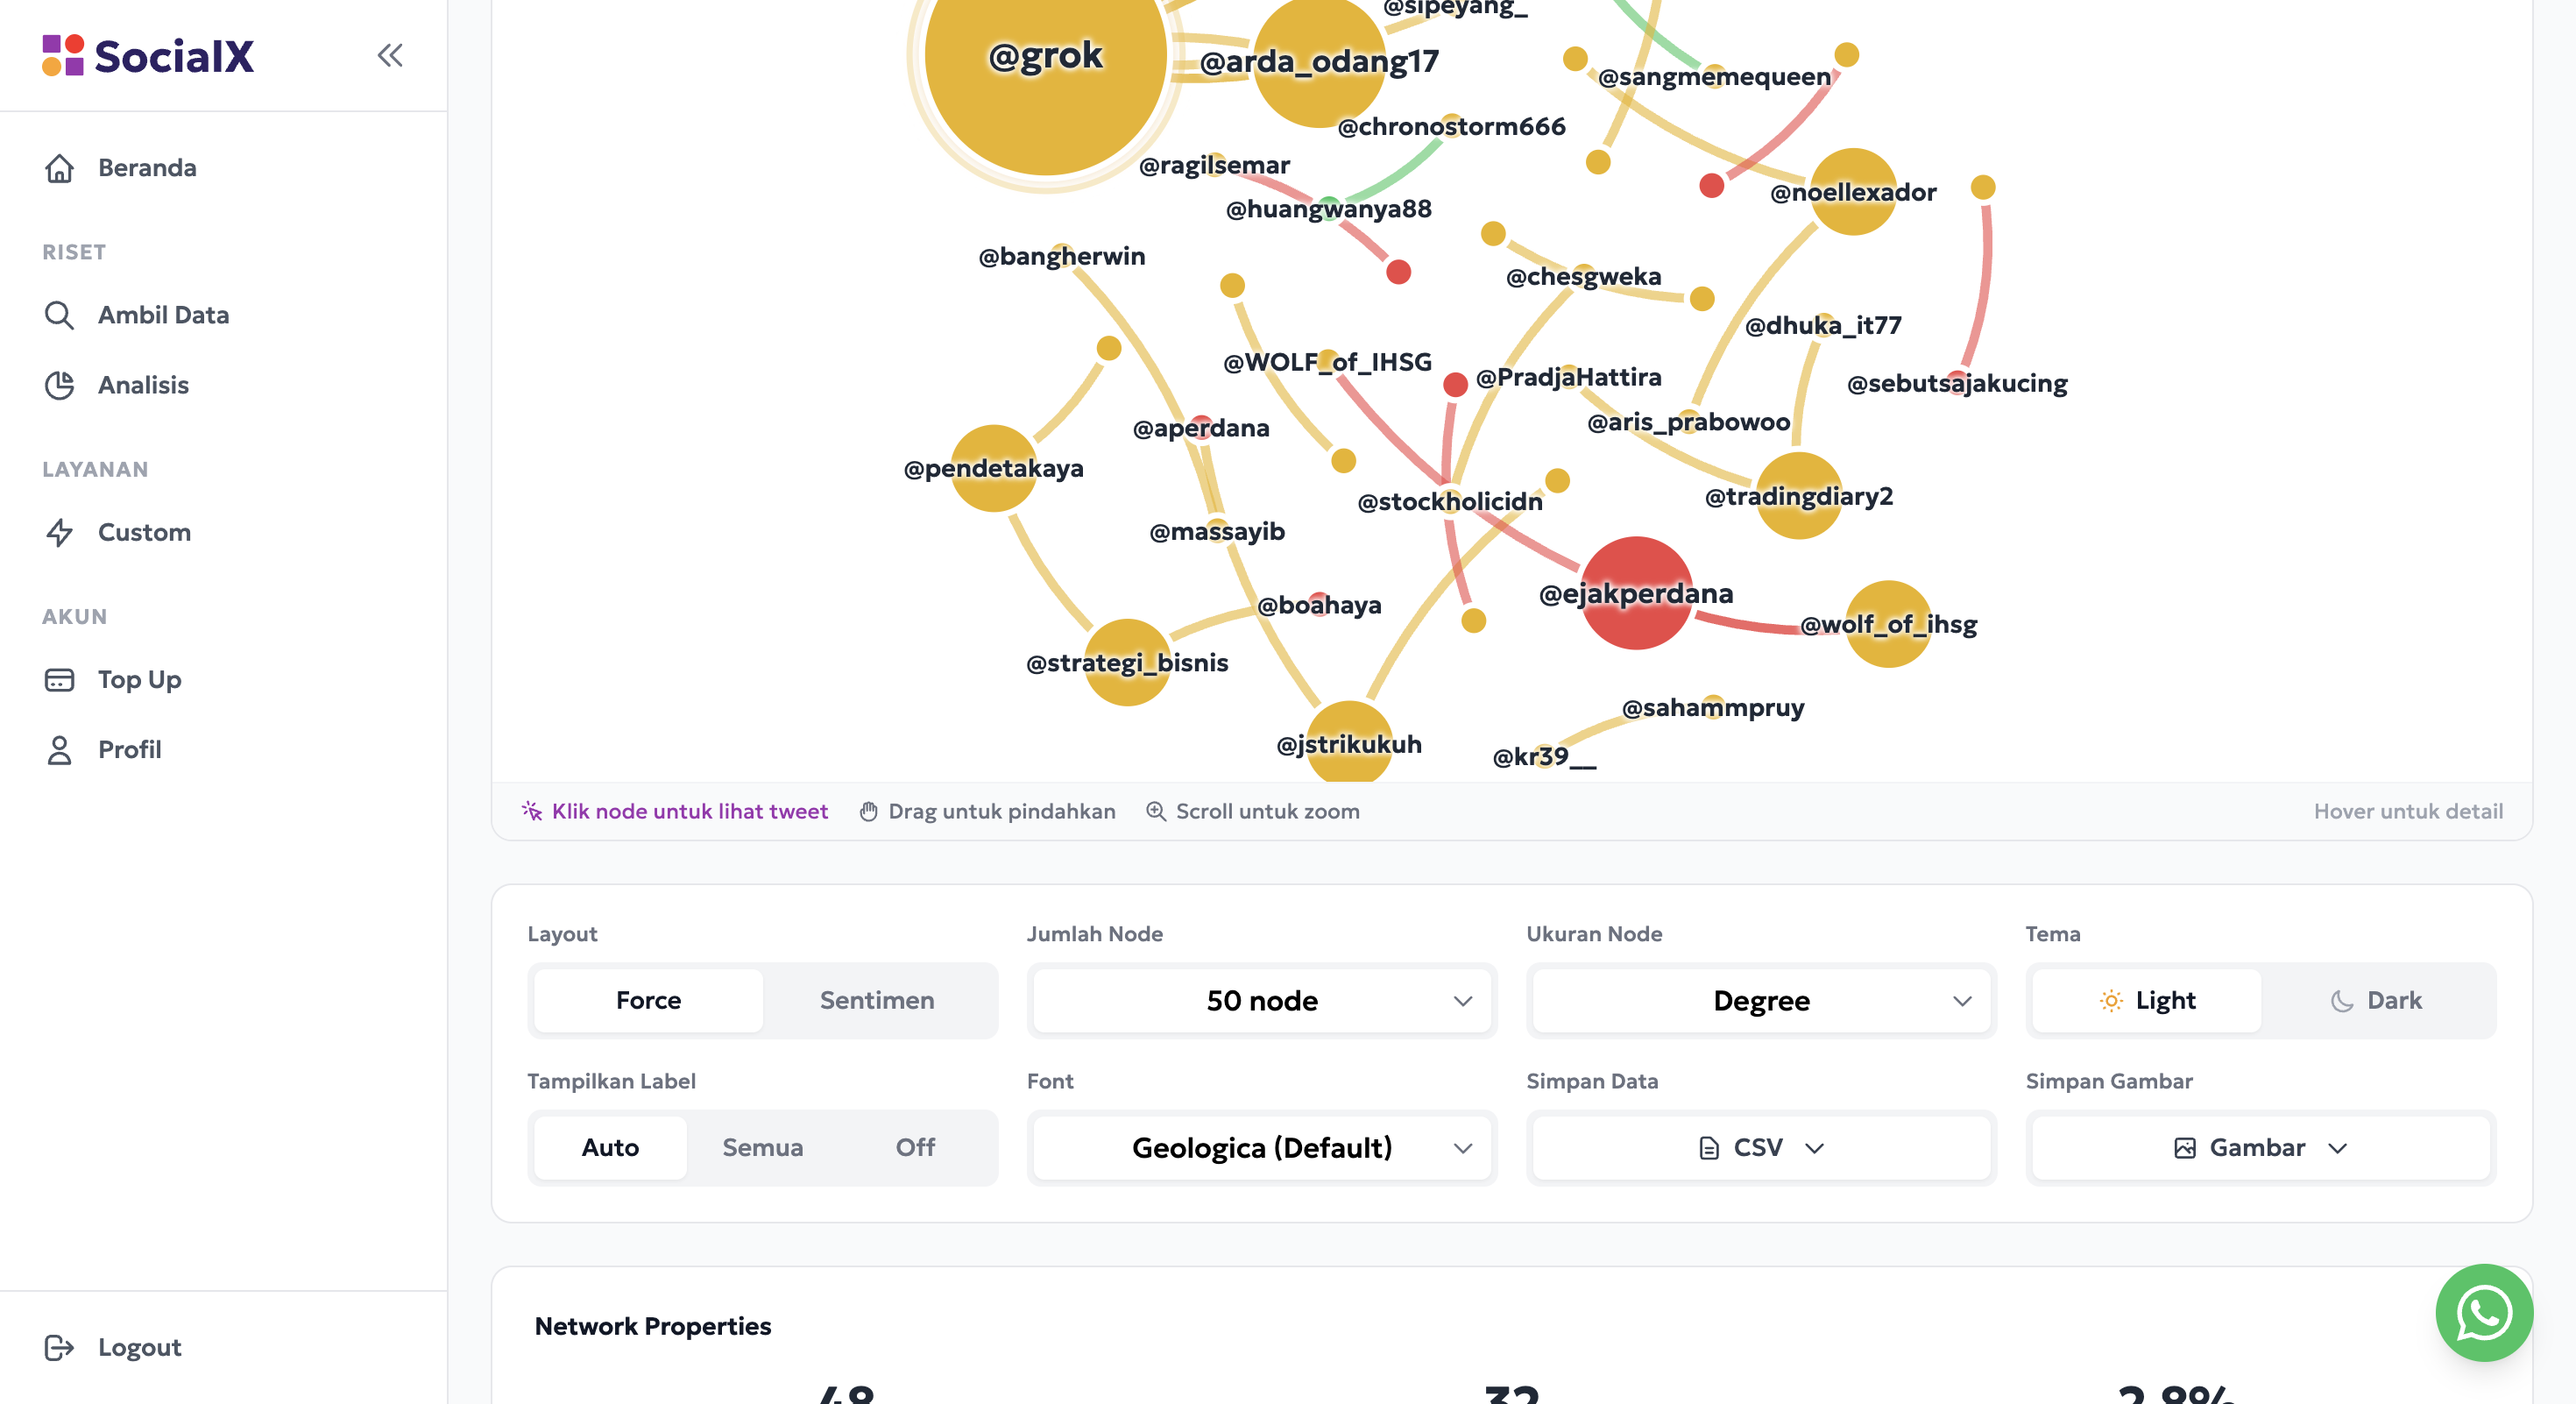Choose Semua for Tampilkan Label
The height and width of the screenshot is (1404, 2576).
point(761,1147)
